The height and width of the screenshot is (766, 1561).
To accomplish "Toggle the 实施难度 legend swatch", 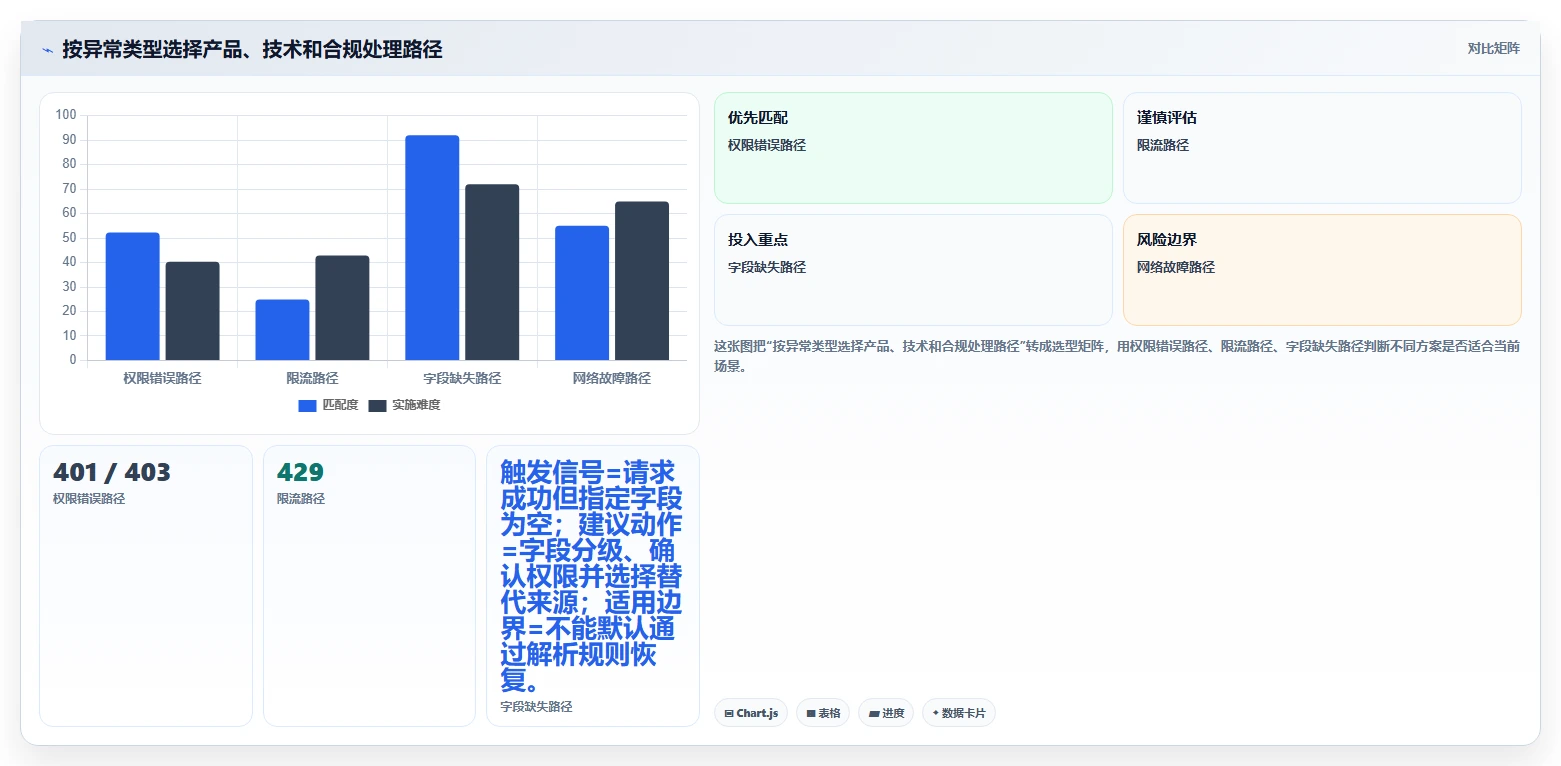I will click(377, 405).
